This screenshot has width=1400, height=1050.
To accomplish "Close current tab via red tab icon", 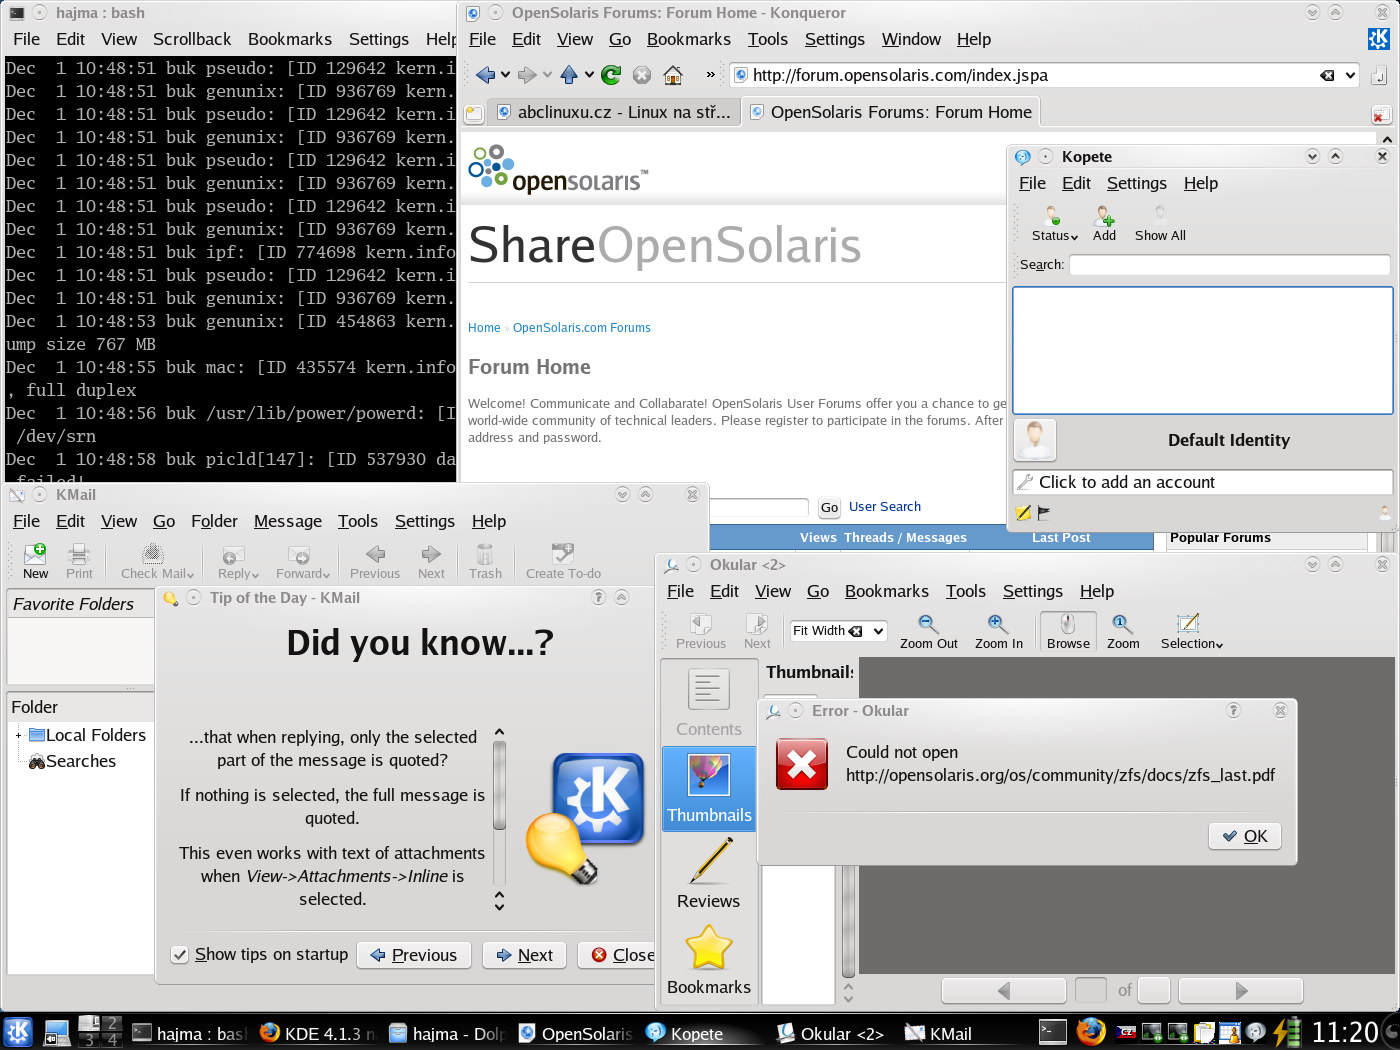I will (1380, 115).
